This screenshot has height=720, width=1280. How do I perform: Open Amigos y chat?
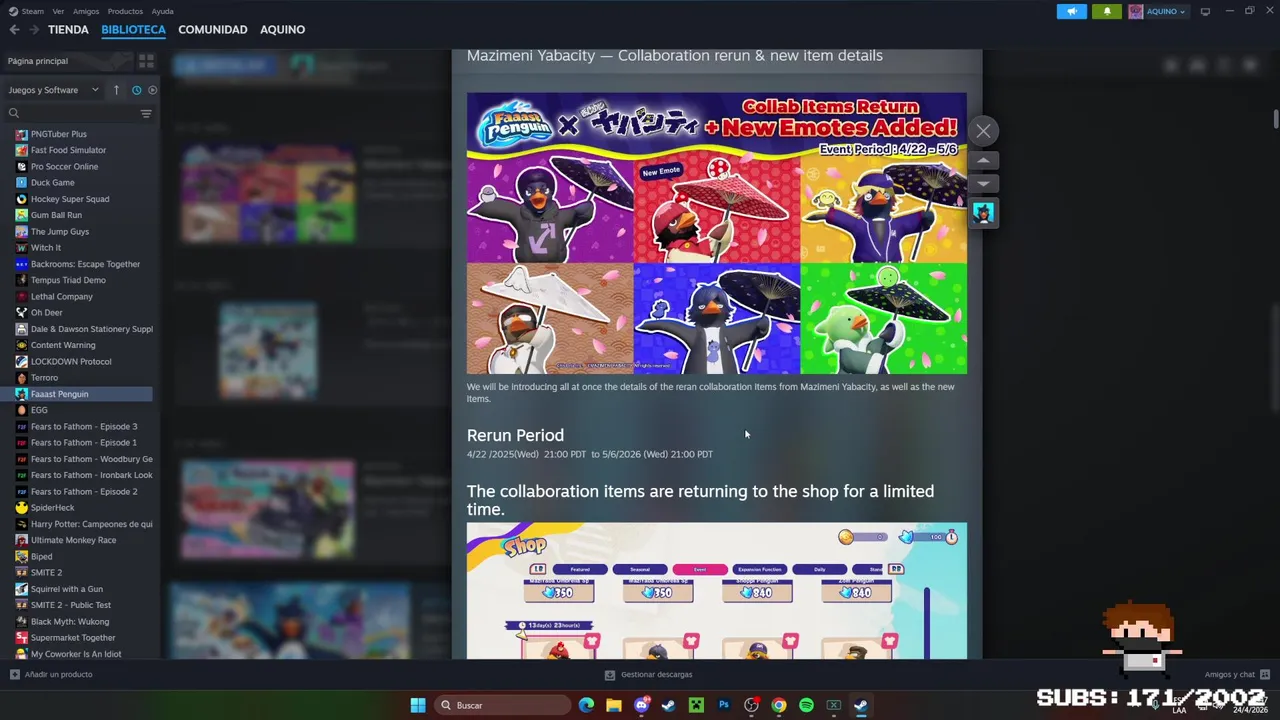1237,675
